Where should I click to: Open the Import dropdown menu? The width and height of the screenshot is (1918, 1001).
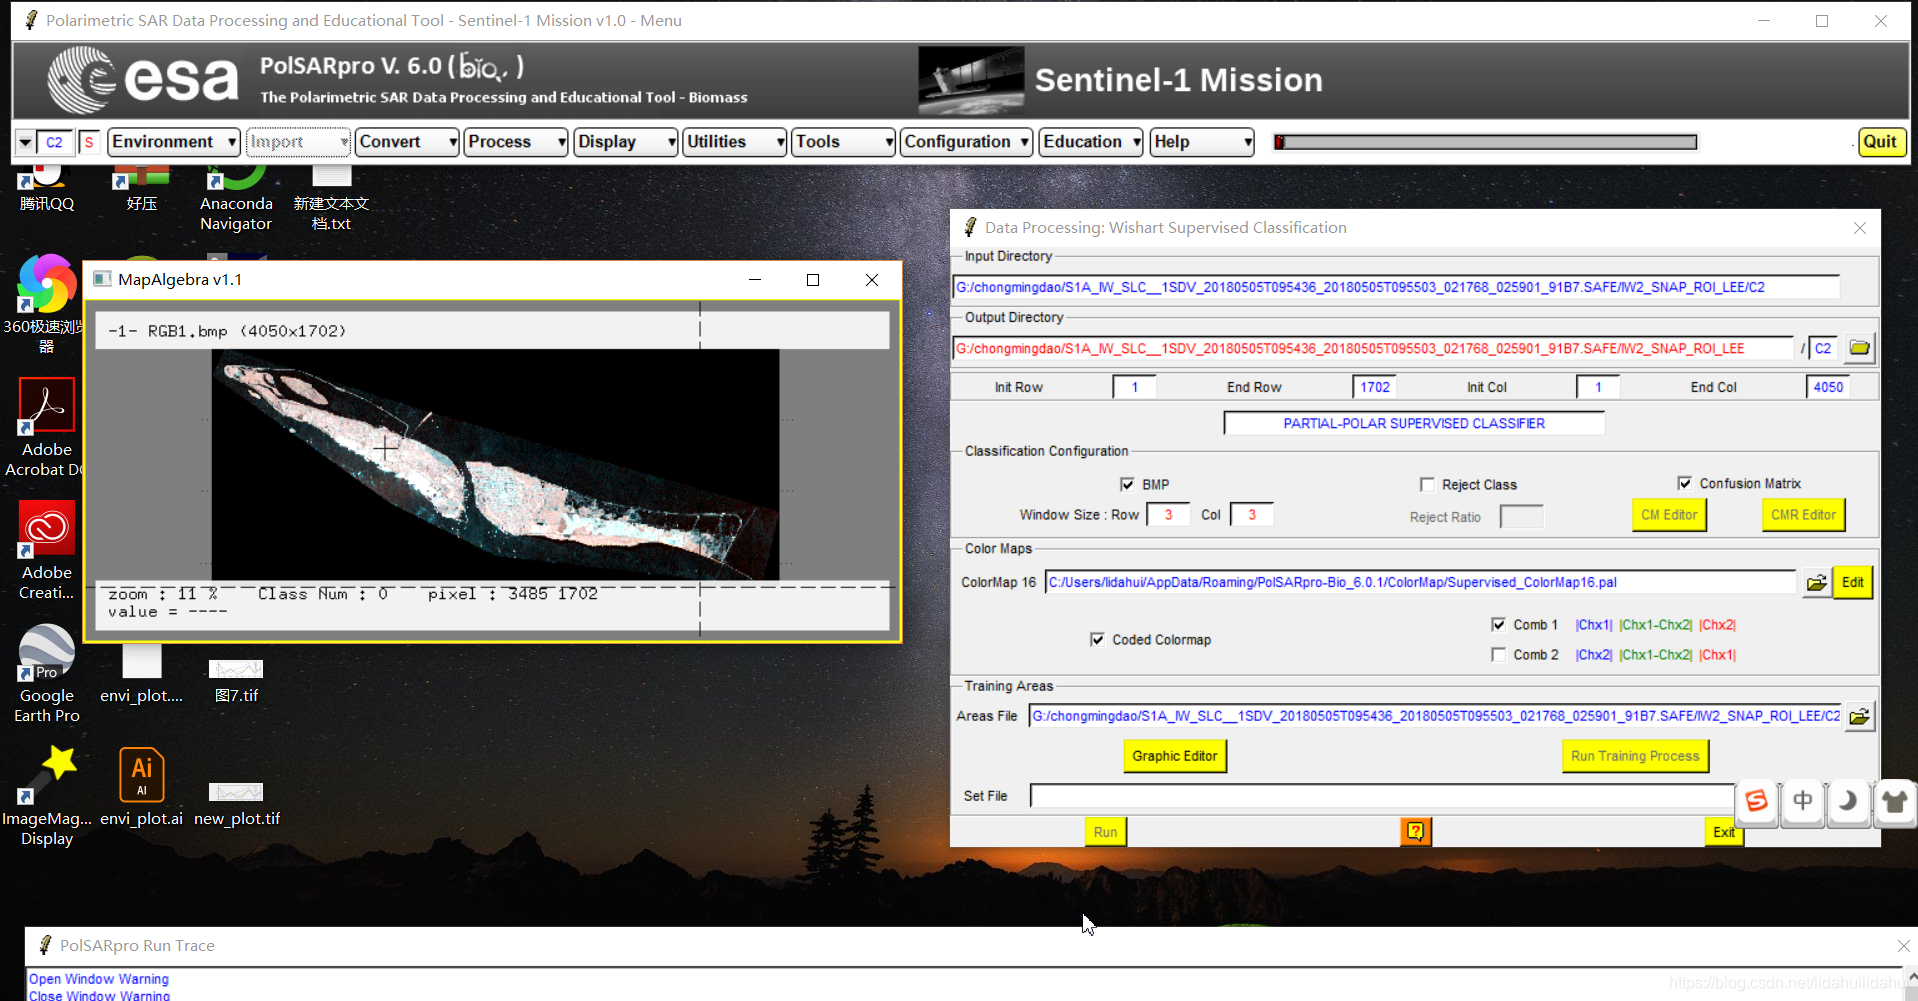(x=298, y=142)
